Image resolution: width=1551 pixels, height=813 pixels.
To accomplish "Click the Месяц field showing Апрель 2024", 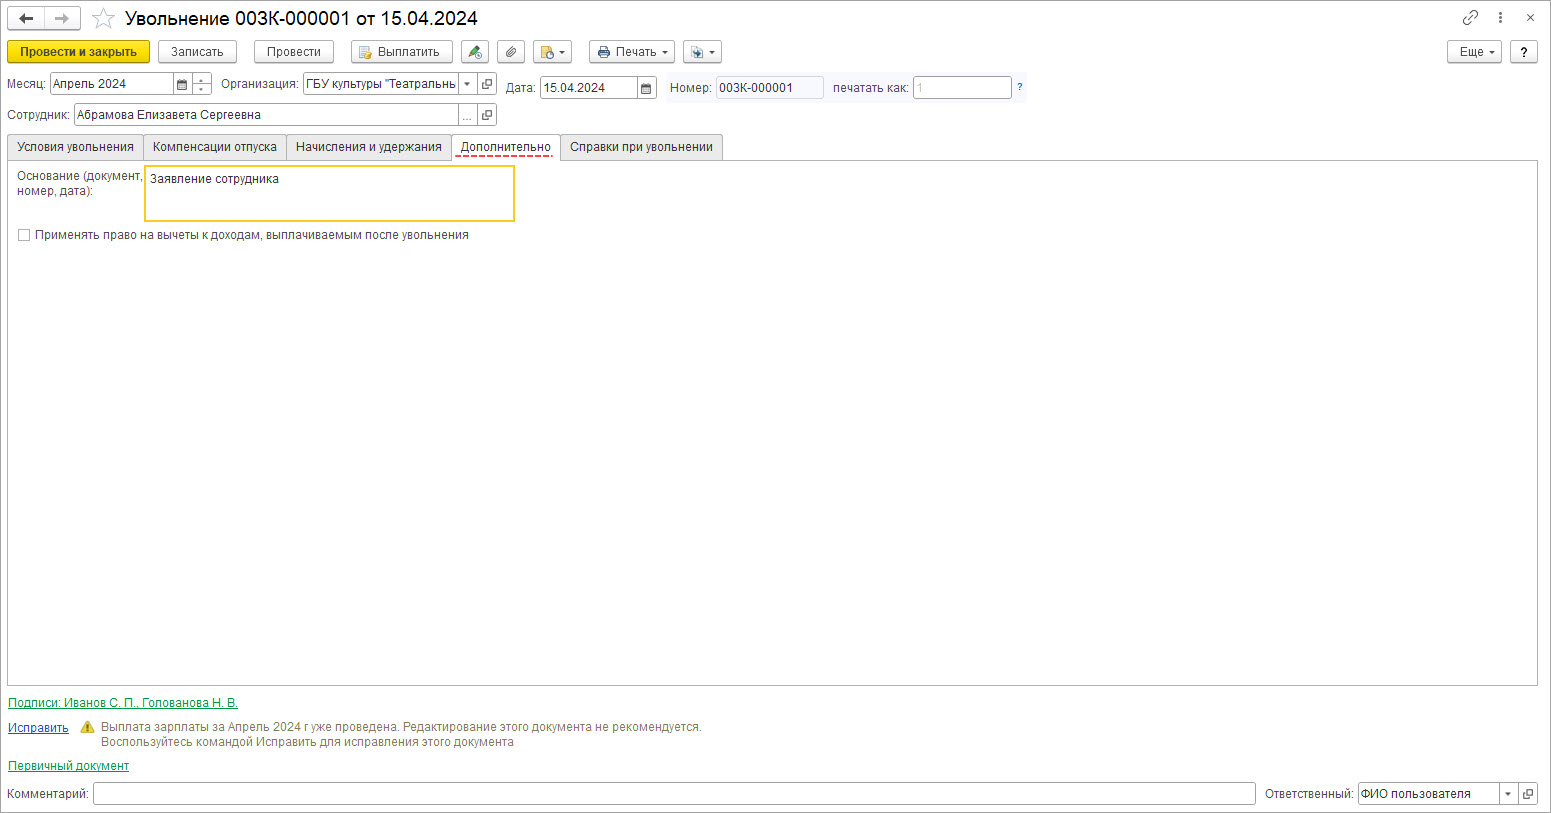I will click(112, 84).
